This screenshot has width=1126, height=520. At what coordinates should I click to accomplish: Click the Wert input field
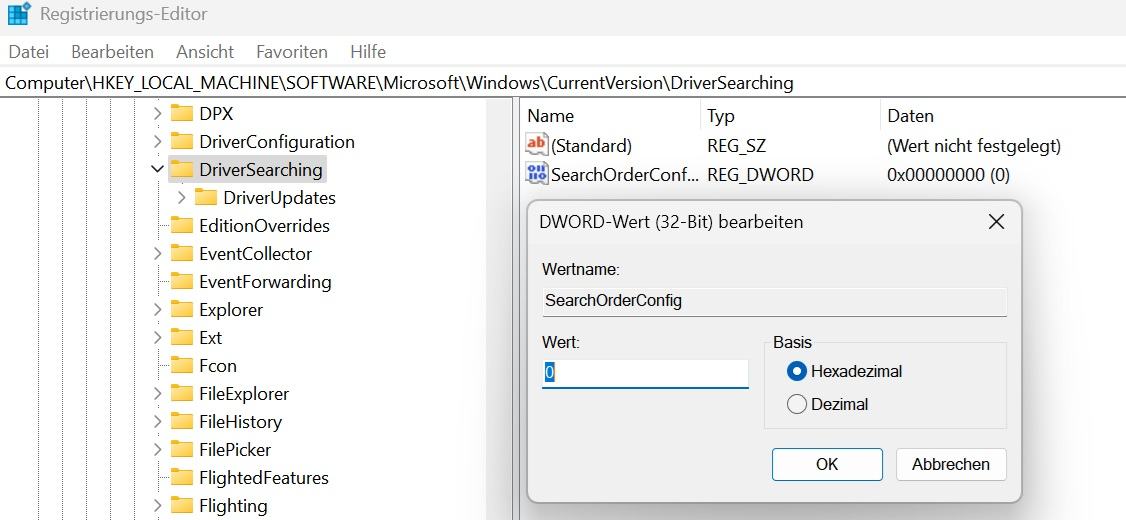point(645,373)
